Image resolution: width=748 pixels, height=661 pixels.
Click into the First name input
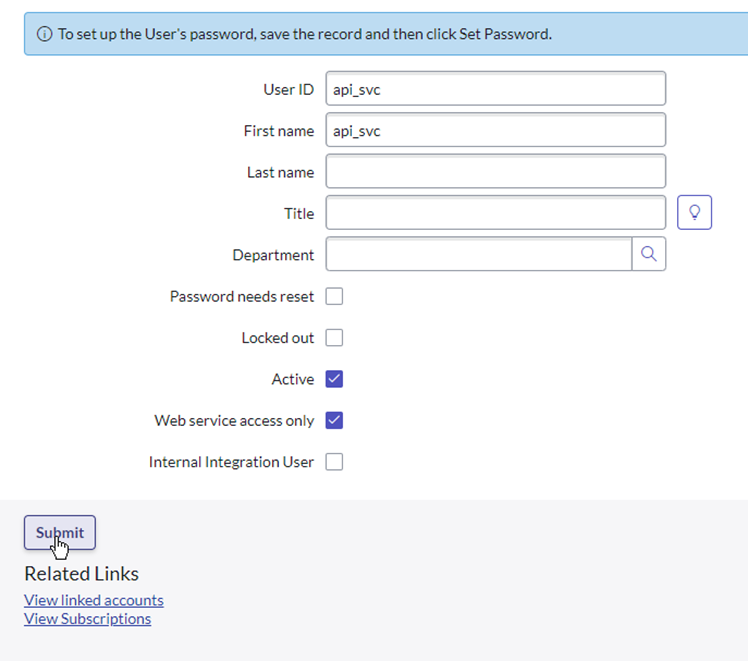click(496, 130)
